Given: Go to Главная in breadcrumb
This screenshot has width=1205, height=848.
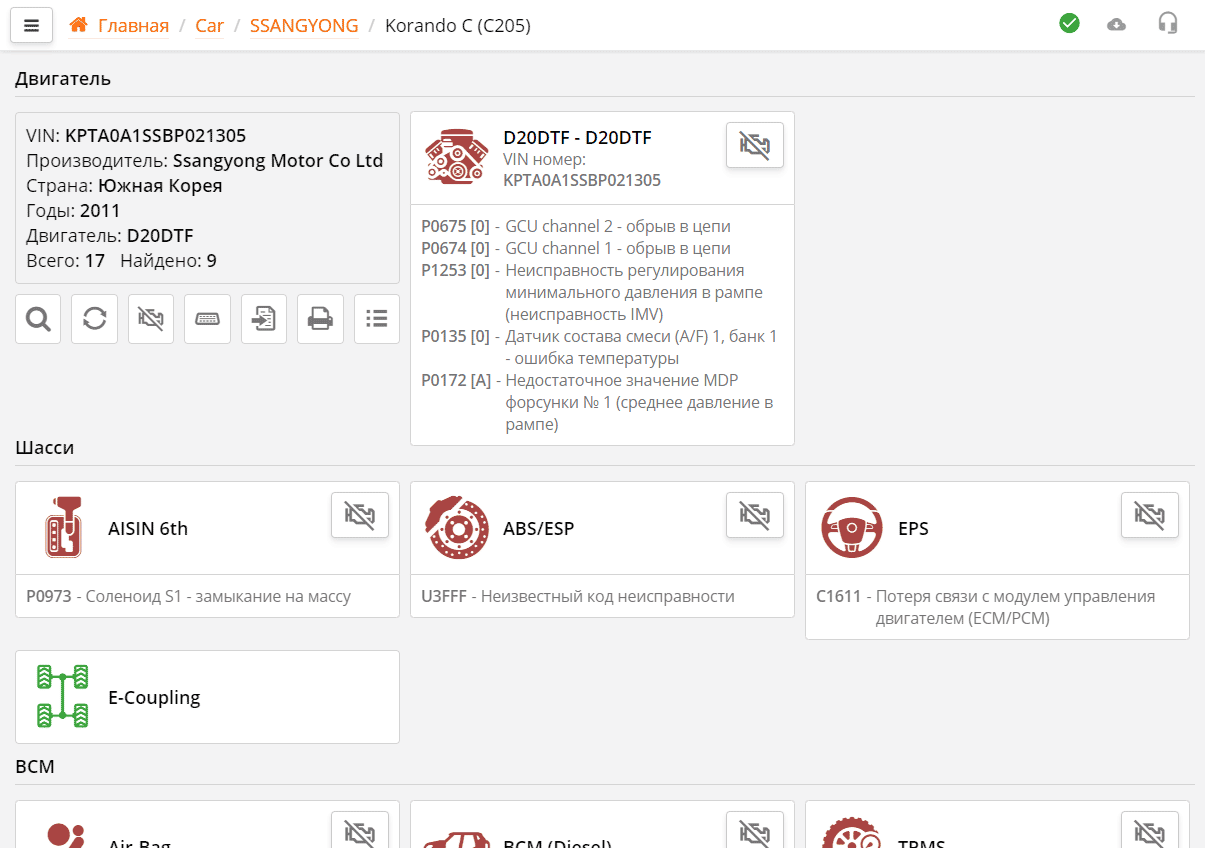Looking at the screenshot, I should 132,26.
